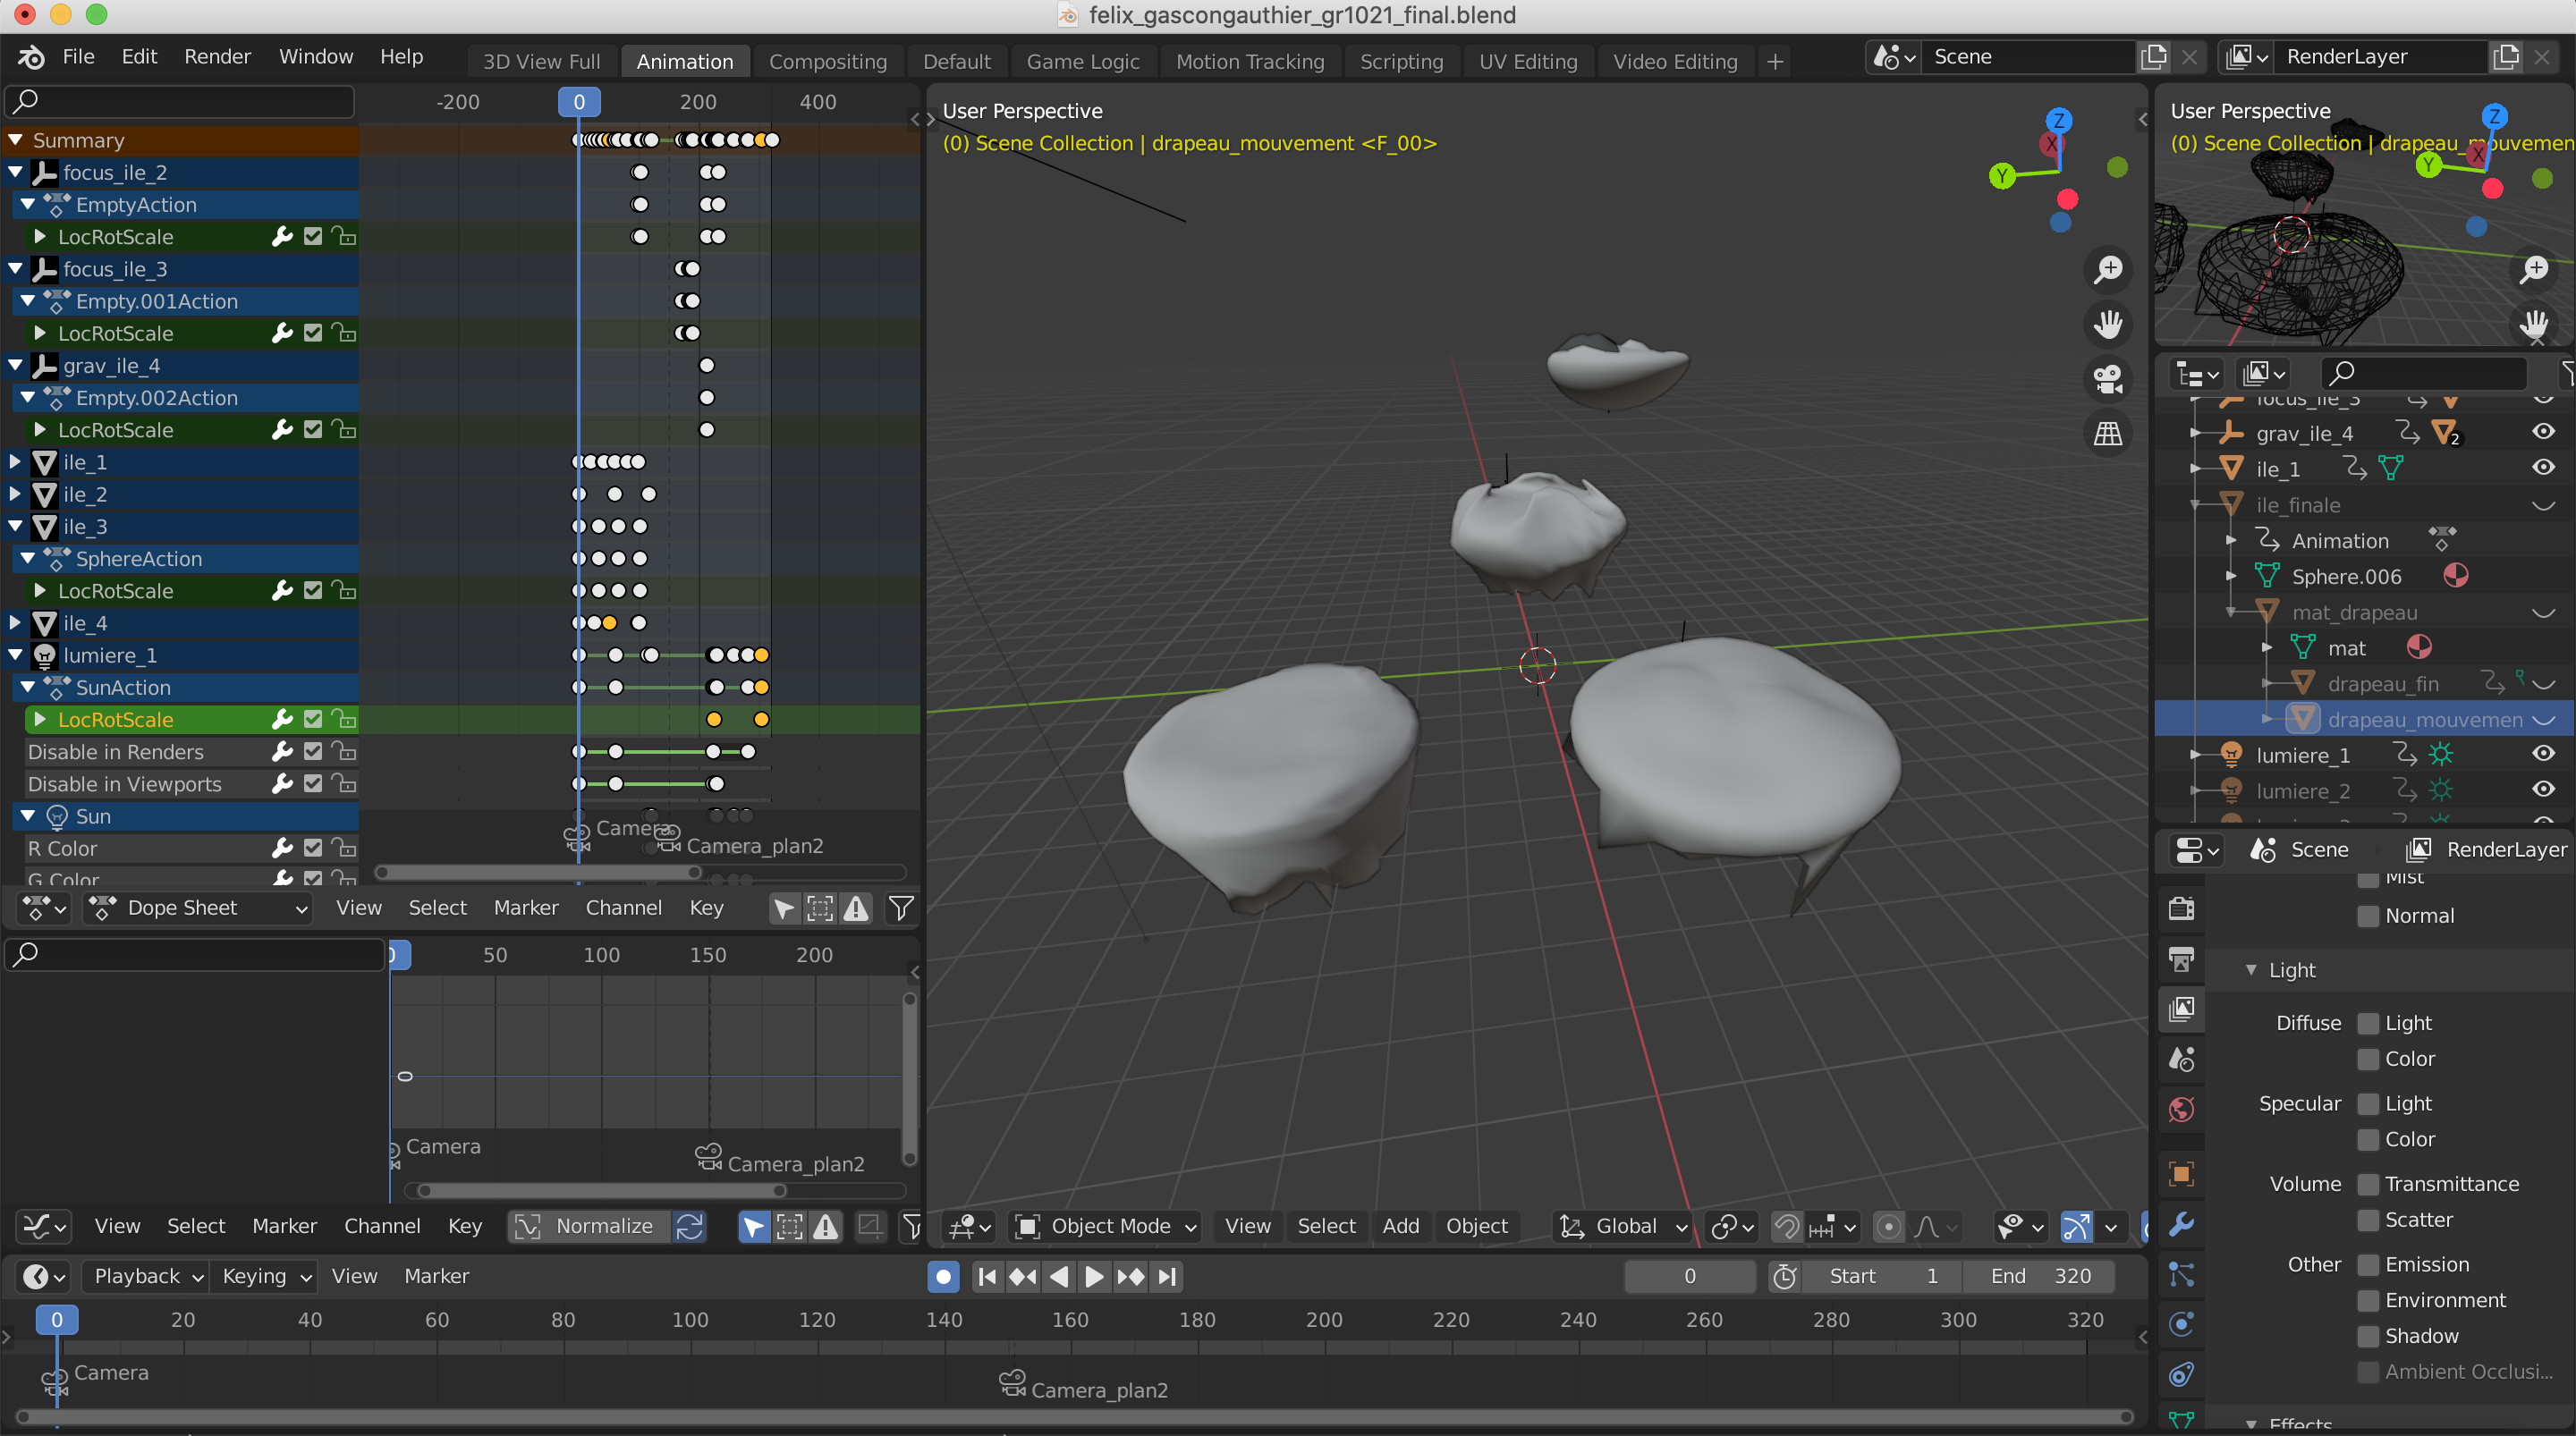Collapse the focus_ile_2 channel group
The height and width of the screenshot is (1436, 2576).
pos(15,172)
